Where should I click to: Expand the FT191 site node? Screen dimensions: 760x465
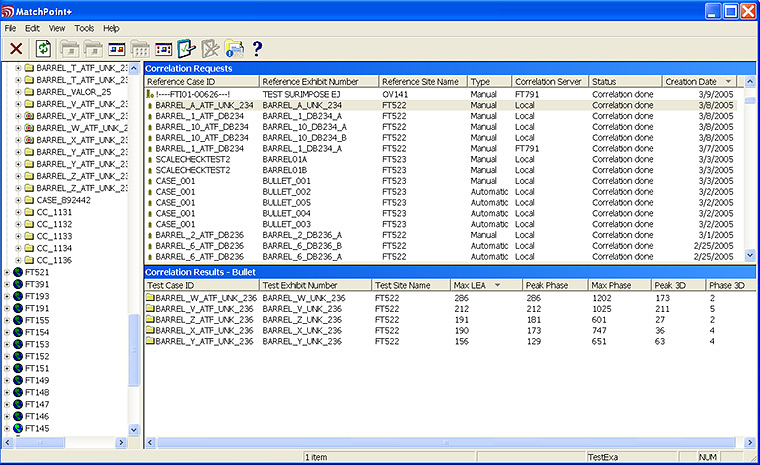tap(7, 308)
